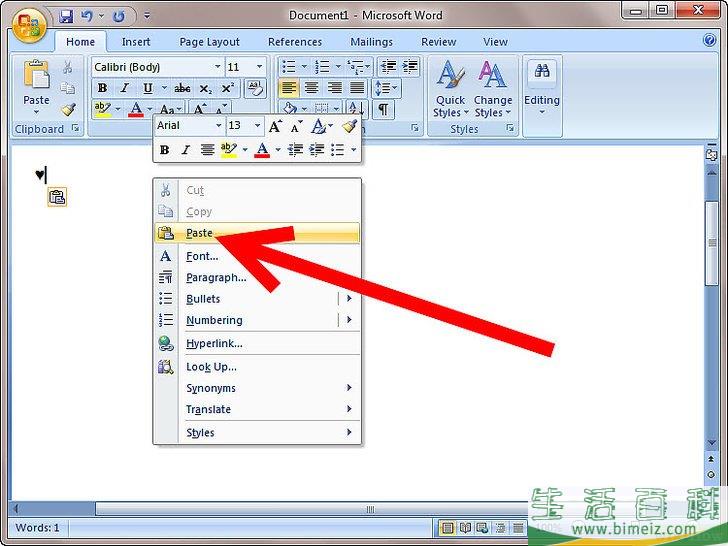Click mini toolbar Format Painter brush

pos(349,126)
